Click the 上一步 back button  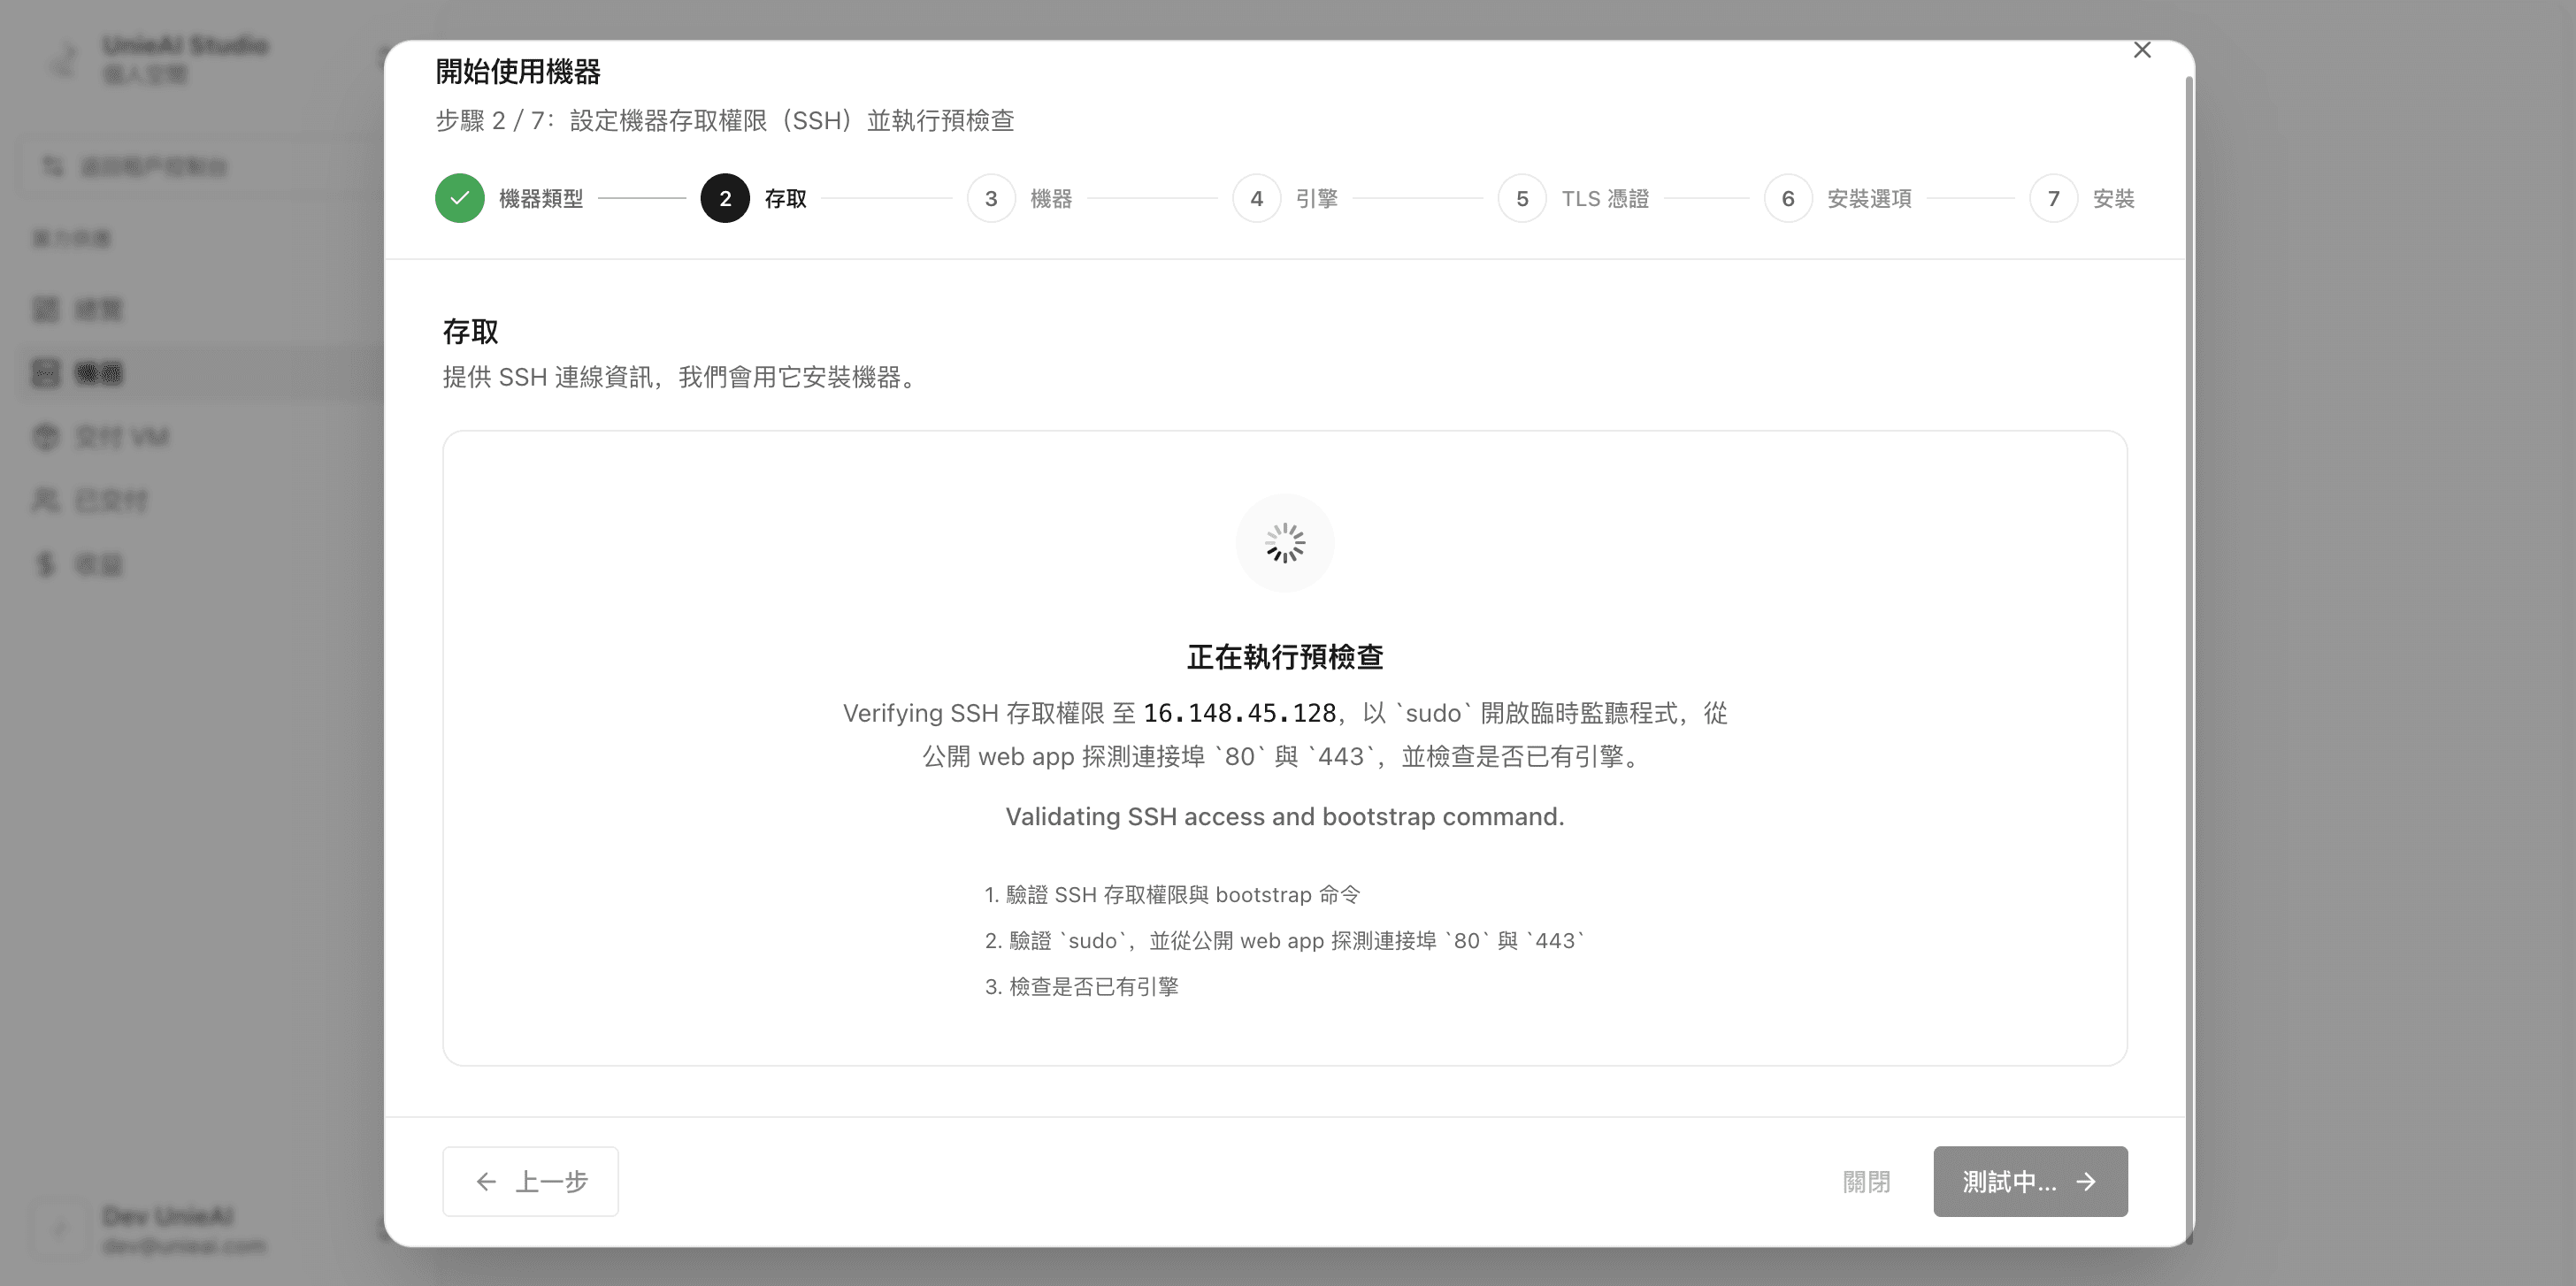(x=531, y=1181)
